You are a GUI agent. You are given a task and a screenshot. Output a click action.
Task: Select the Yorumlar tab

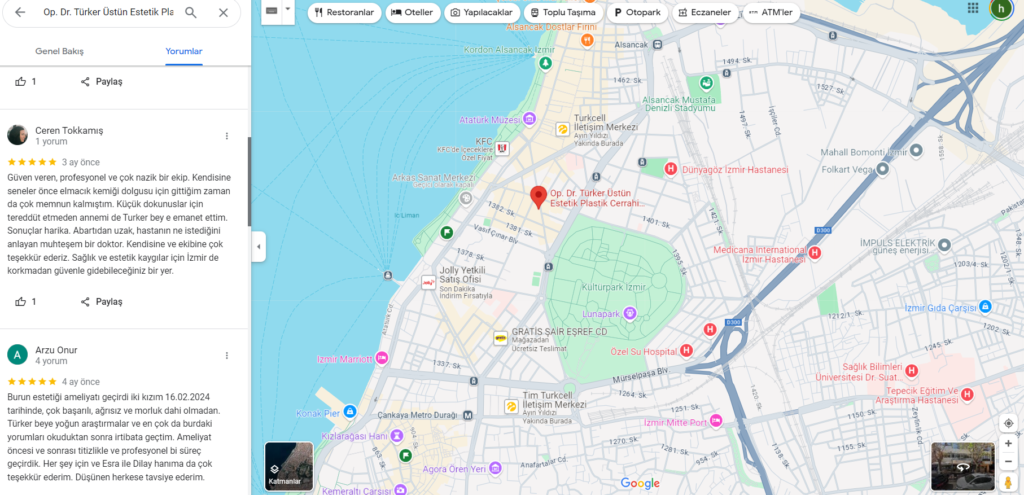tap(184, 51)
